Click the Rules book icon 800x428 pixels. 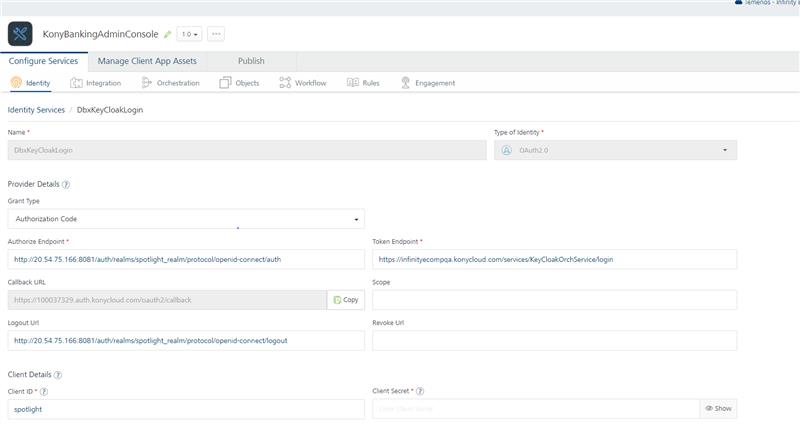(353, 82)
